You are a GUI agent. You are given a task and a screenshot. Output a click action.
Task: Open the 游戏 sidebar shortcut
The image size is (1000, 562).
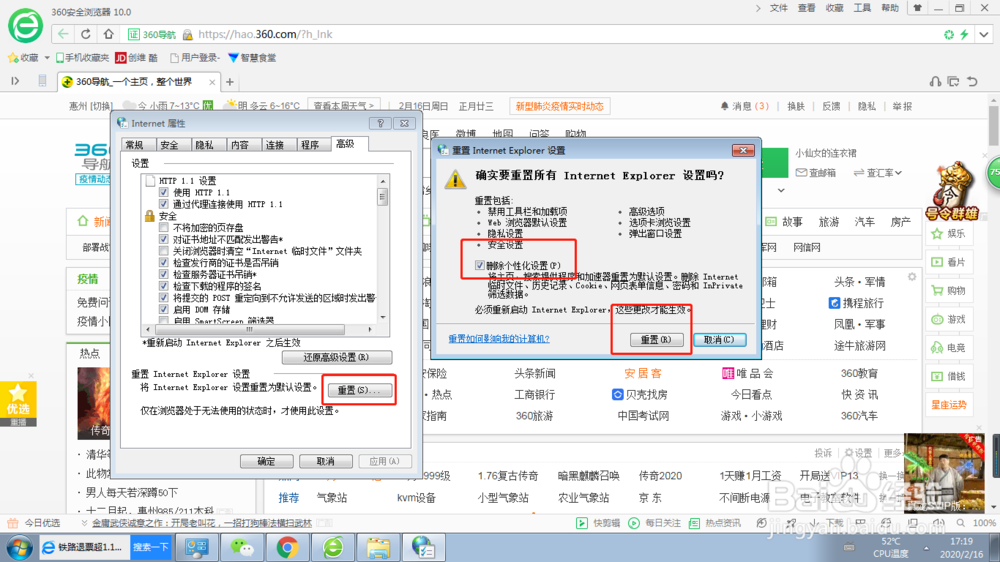(x=948, y=319)
